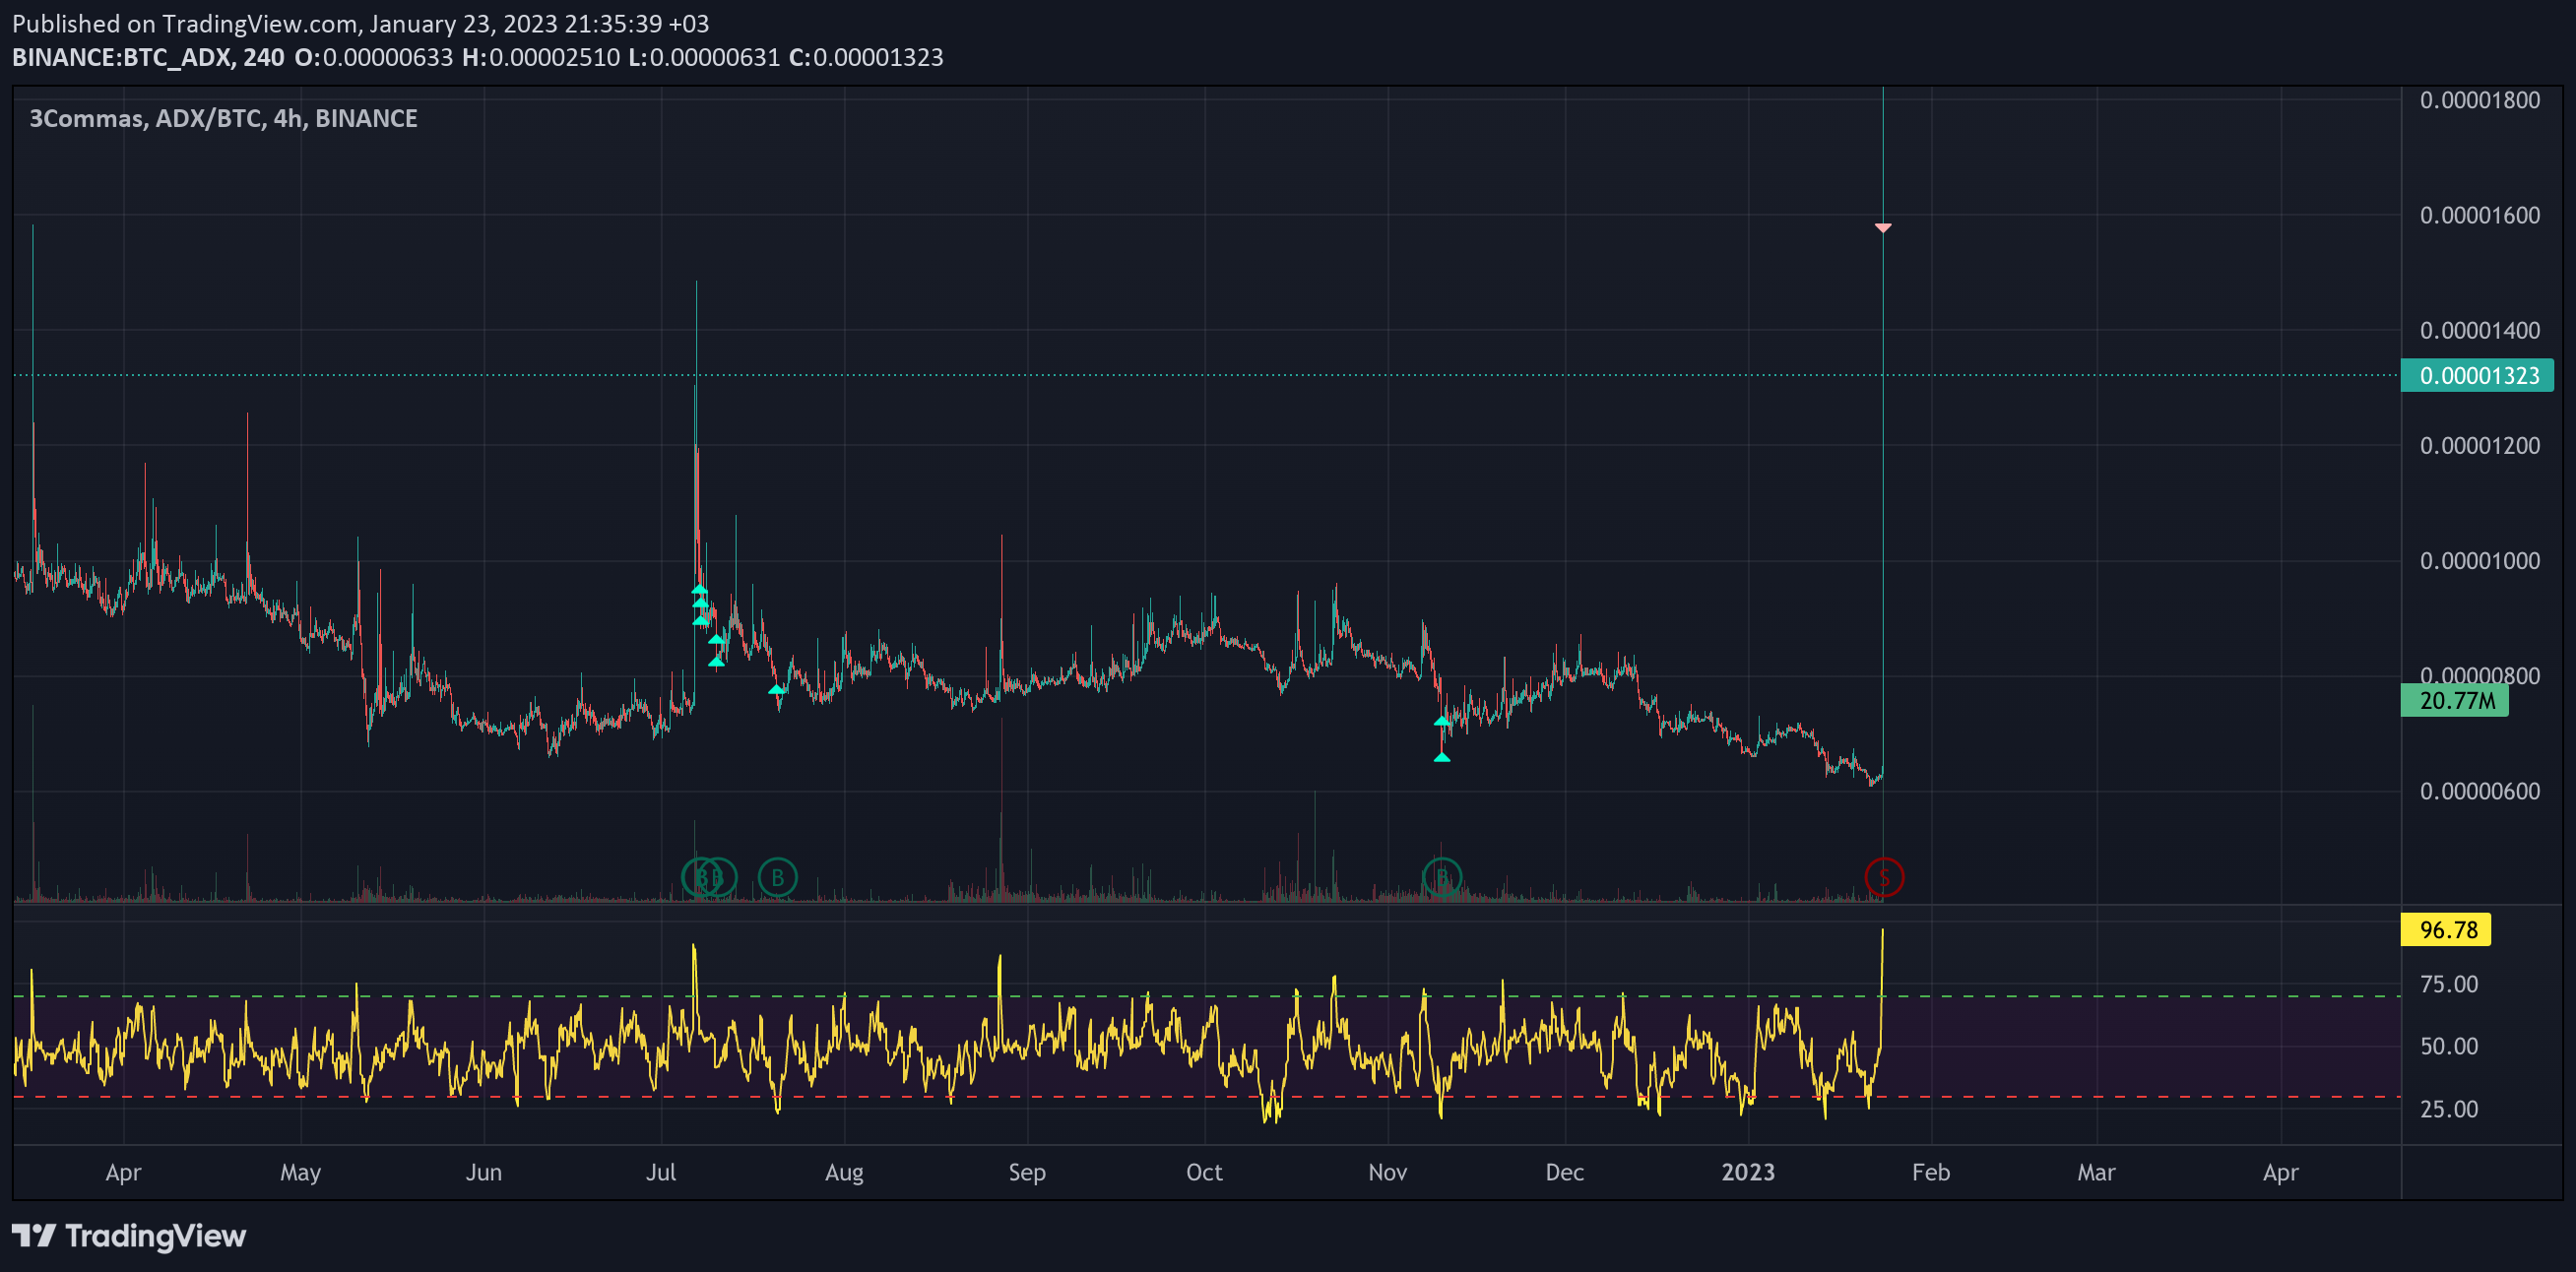Viewport: 2576px width, 1272px height.
Task: Click the chart title 3Commas, ADX/BTC, 4h, BINANCE
Action: (x=223, y=118)
